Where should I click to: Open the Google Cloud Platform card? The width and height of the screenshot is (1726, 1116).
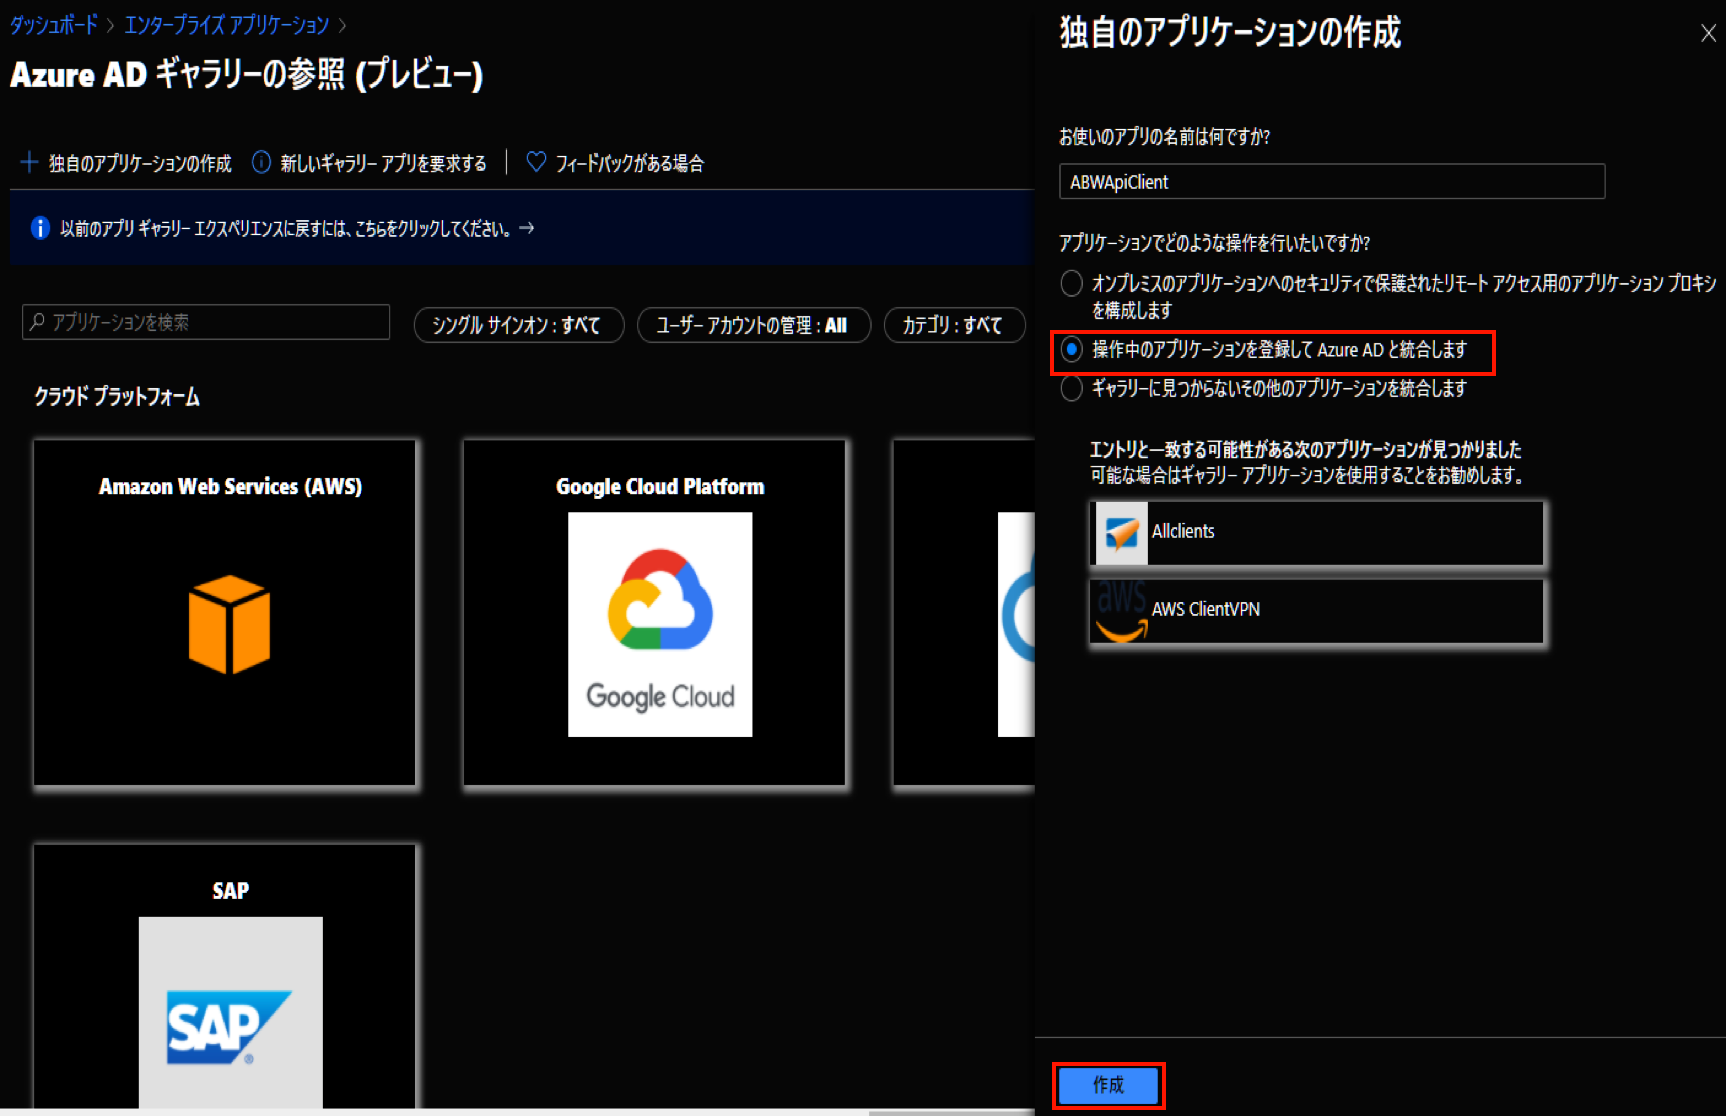coord(655,613)
